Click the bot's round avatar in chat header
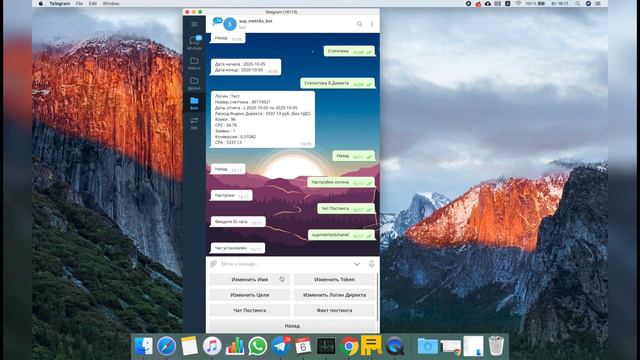640x360 pixels. pos(230,24)
